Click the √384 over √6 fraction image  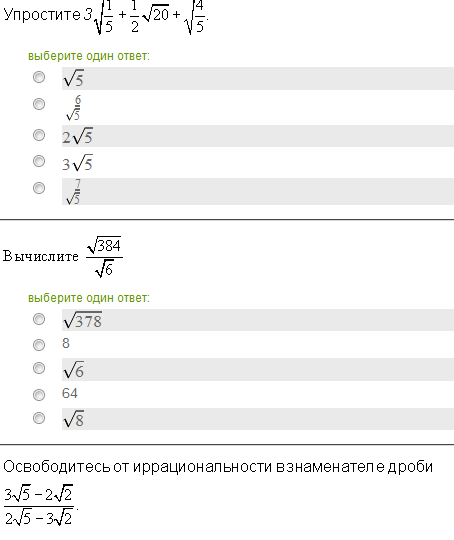[104, 257]
